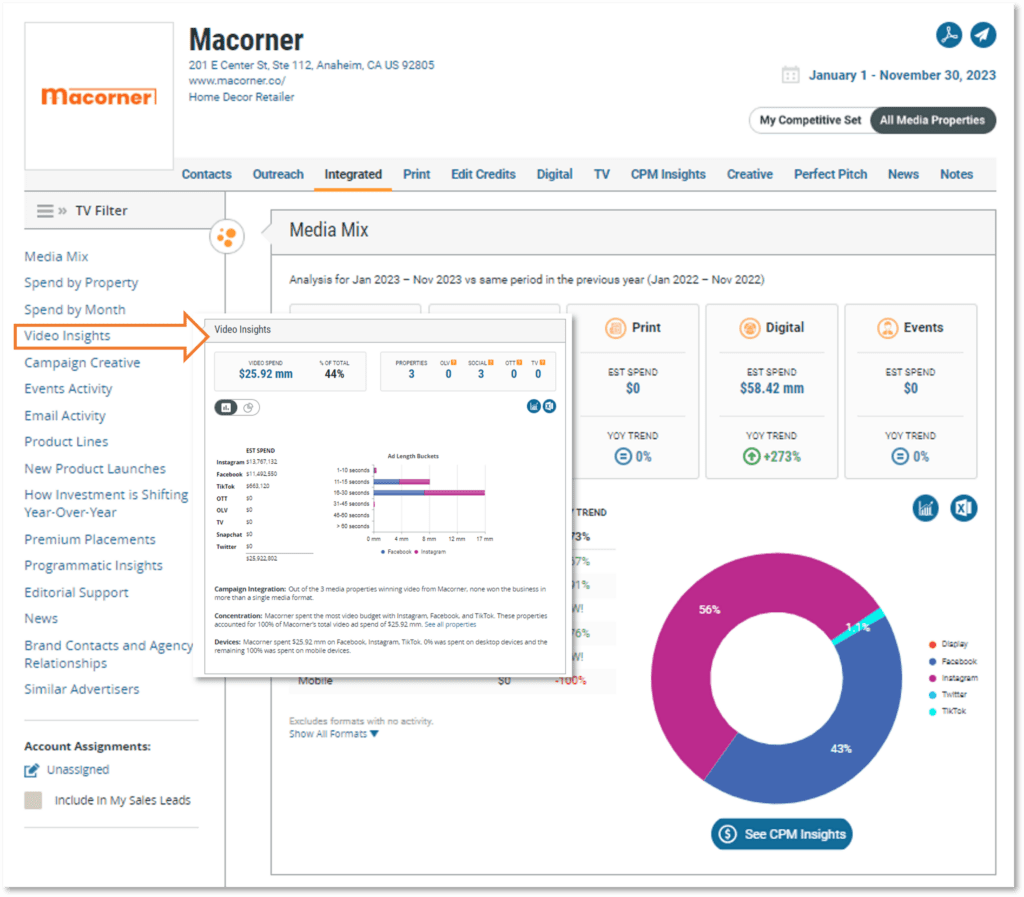Open the date range calendar icon
The image size is (1024, 897).
tap(790, 75)
